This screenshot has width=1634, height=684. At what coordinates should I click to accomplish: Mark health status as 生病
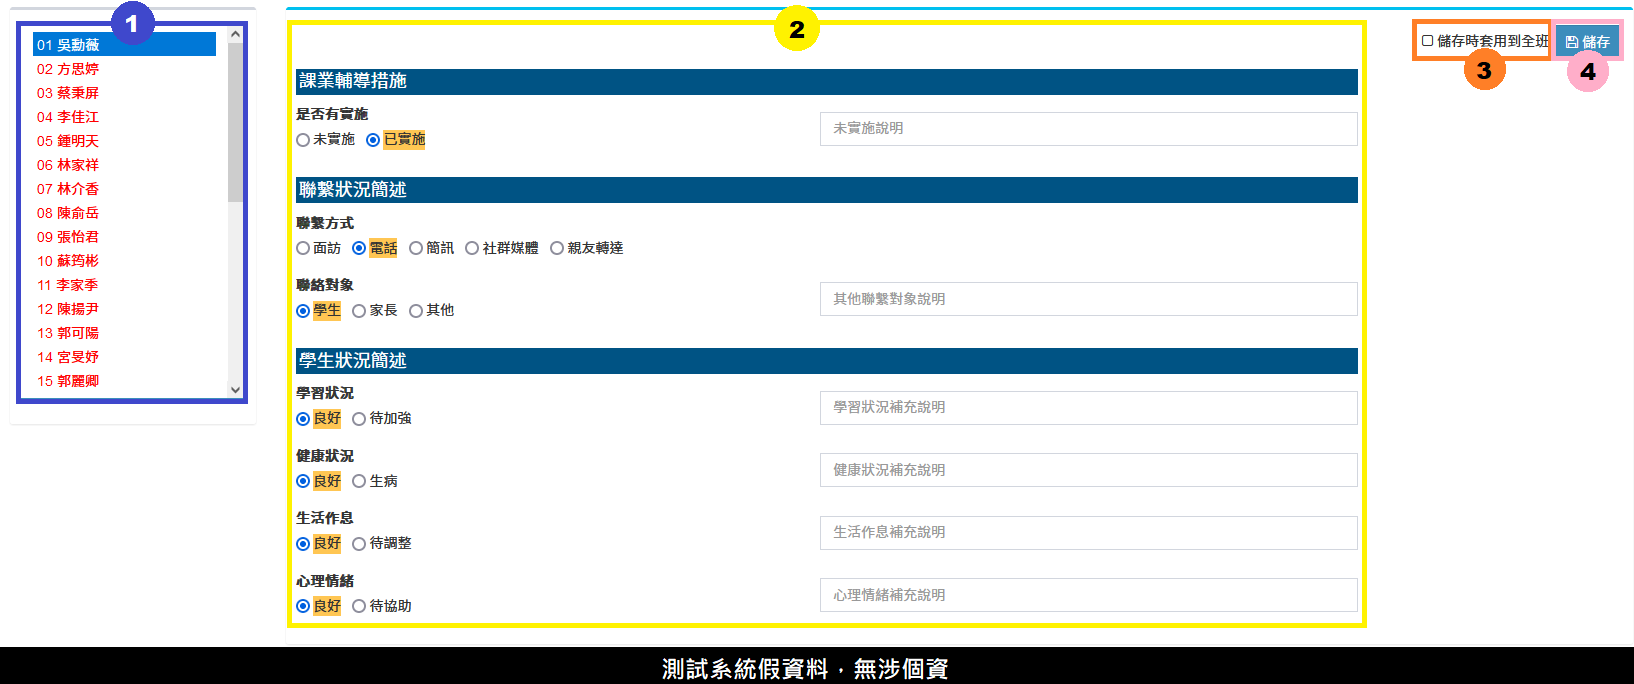point(359,482)
